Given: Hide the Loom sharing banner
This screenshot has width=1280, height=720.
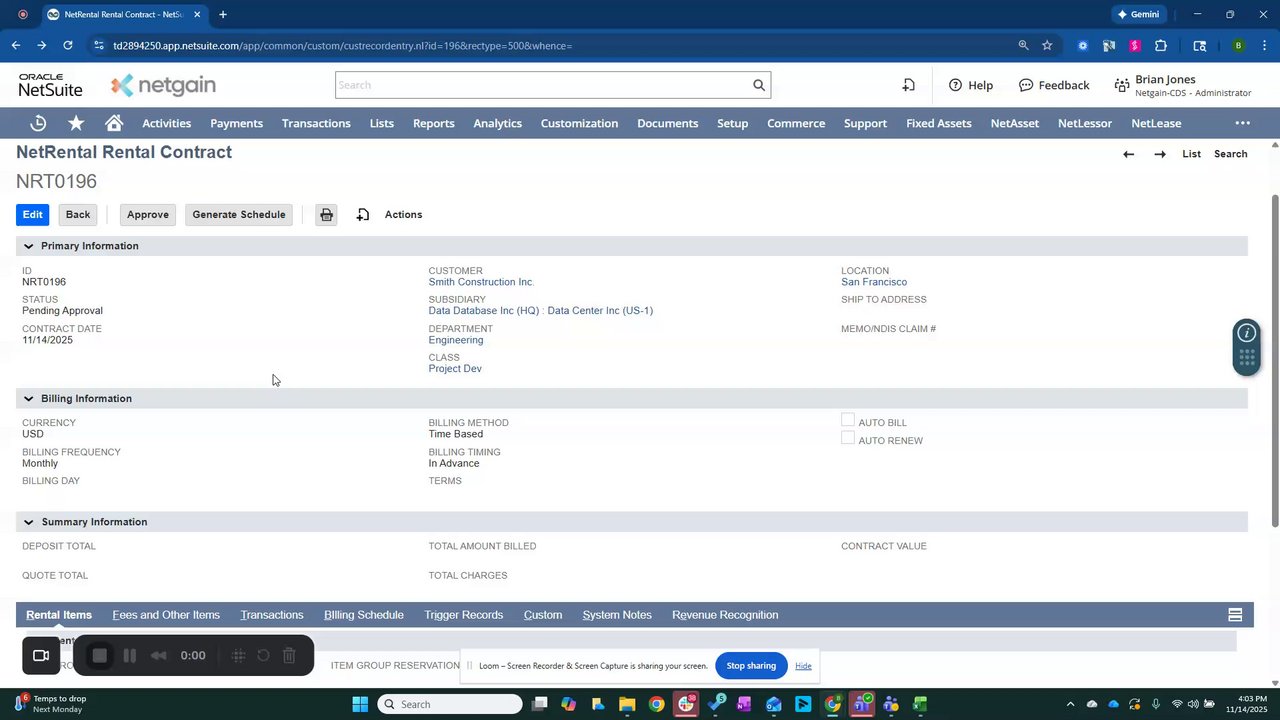Looking at the screenshot, I should point(803,666).
